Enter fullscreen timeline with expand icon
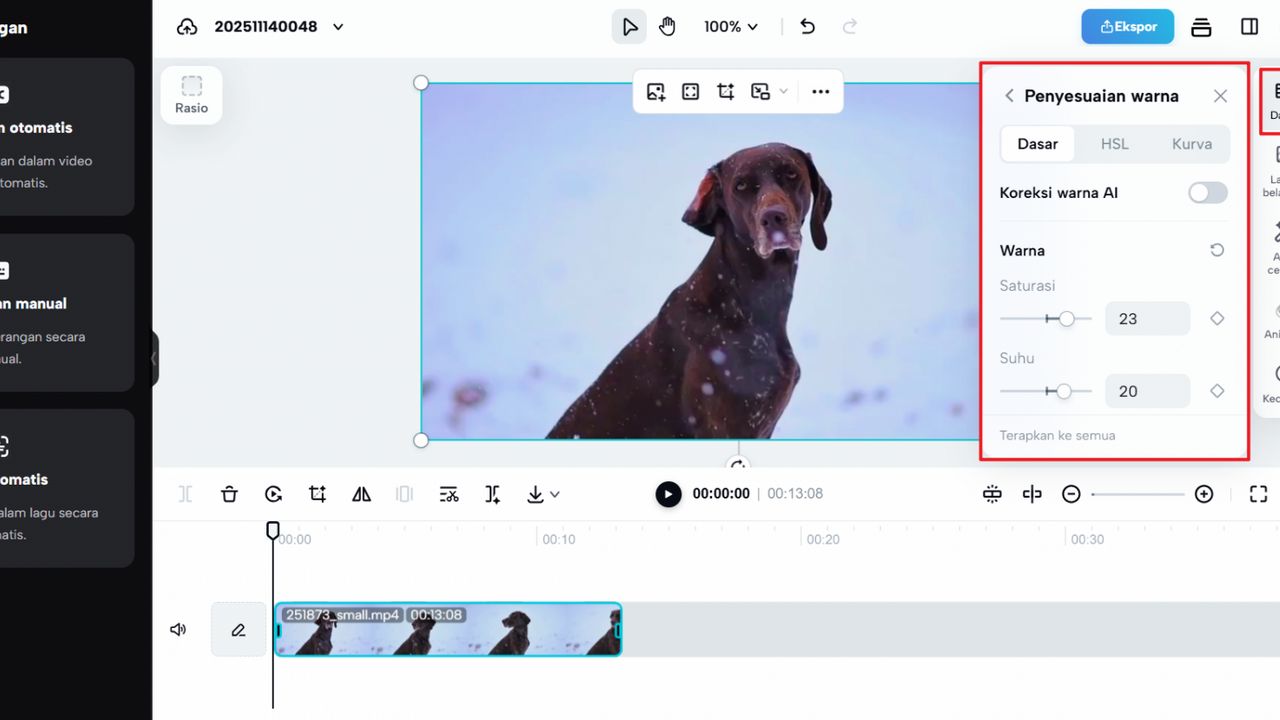Image resolution: width=1280 pixels, height=720 pixels. (1258, 494)
